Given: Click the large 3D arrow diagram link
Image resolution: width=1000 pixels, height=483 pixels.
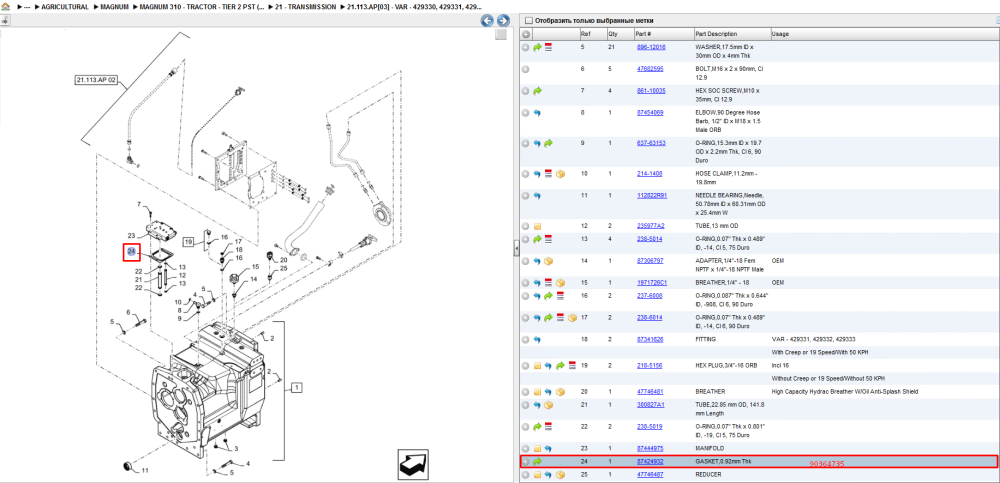Looking at the screenshot, I should (412, 464).
